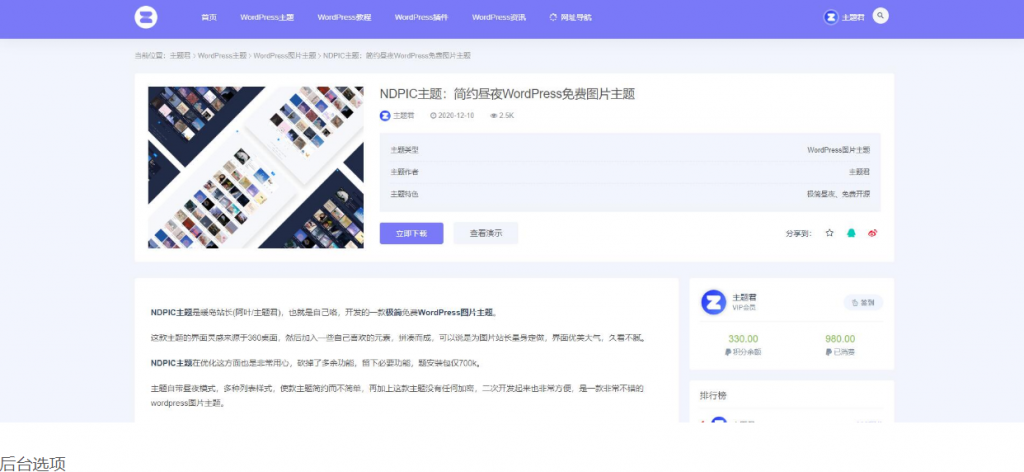Share via the red Weibo icon
Viewport: 1024px width, 472px height.
tap(872, 233)
